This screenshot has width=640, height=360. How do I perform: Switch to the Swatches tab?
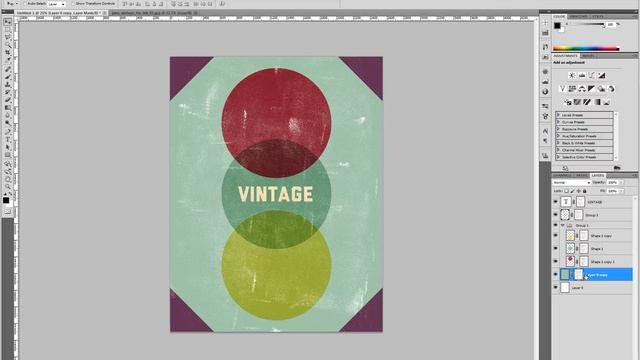point(578,16)
